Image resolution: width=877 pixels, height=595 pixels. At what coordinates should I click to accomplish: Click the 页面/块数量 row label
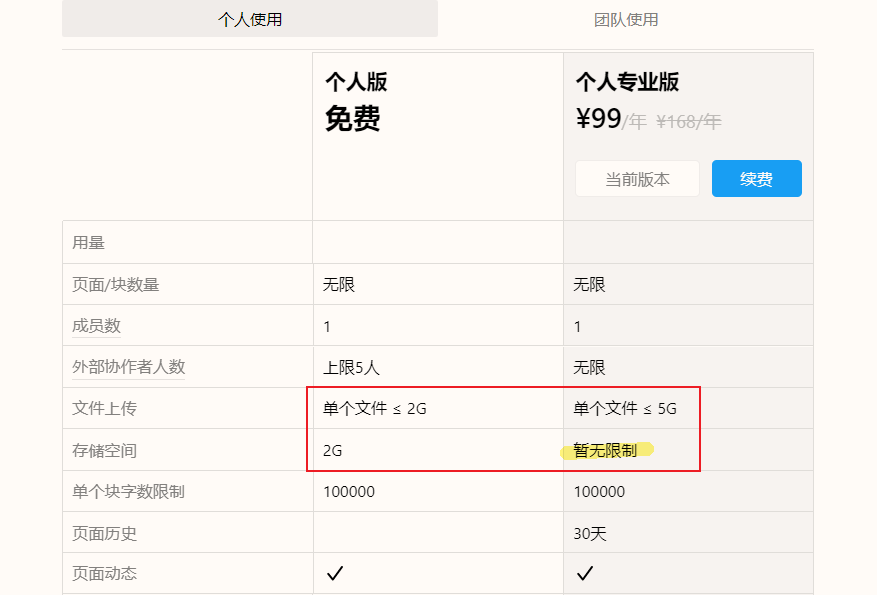click(x=116, y=285)
